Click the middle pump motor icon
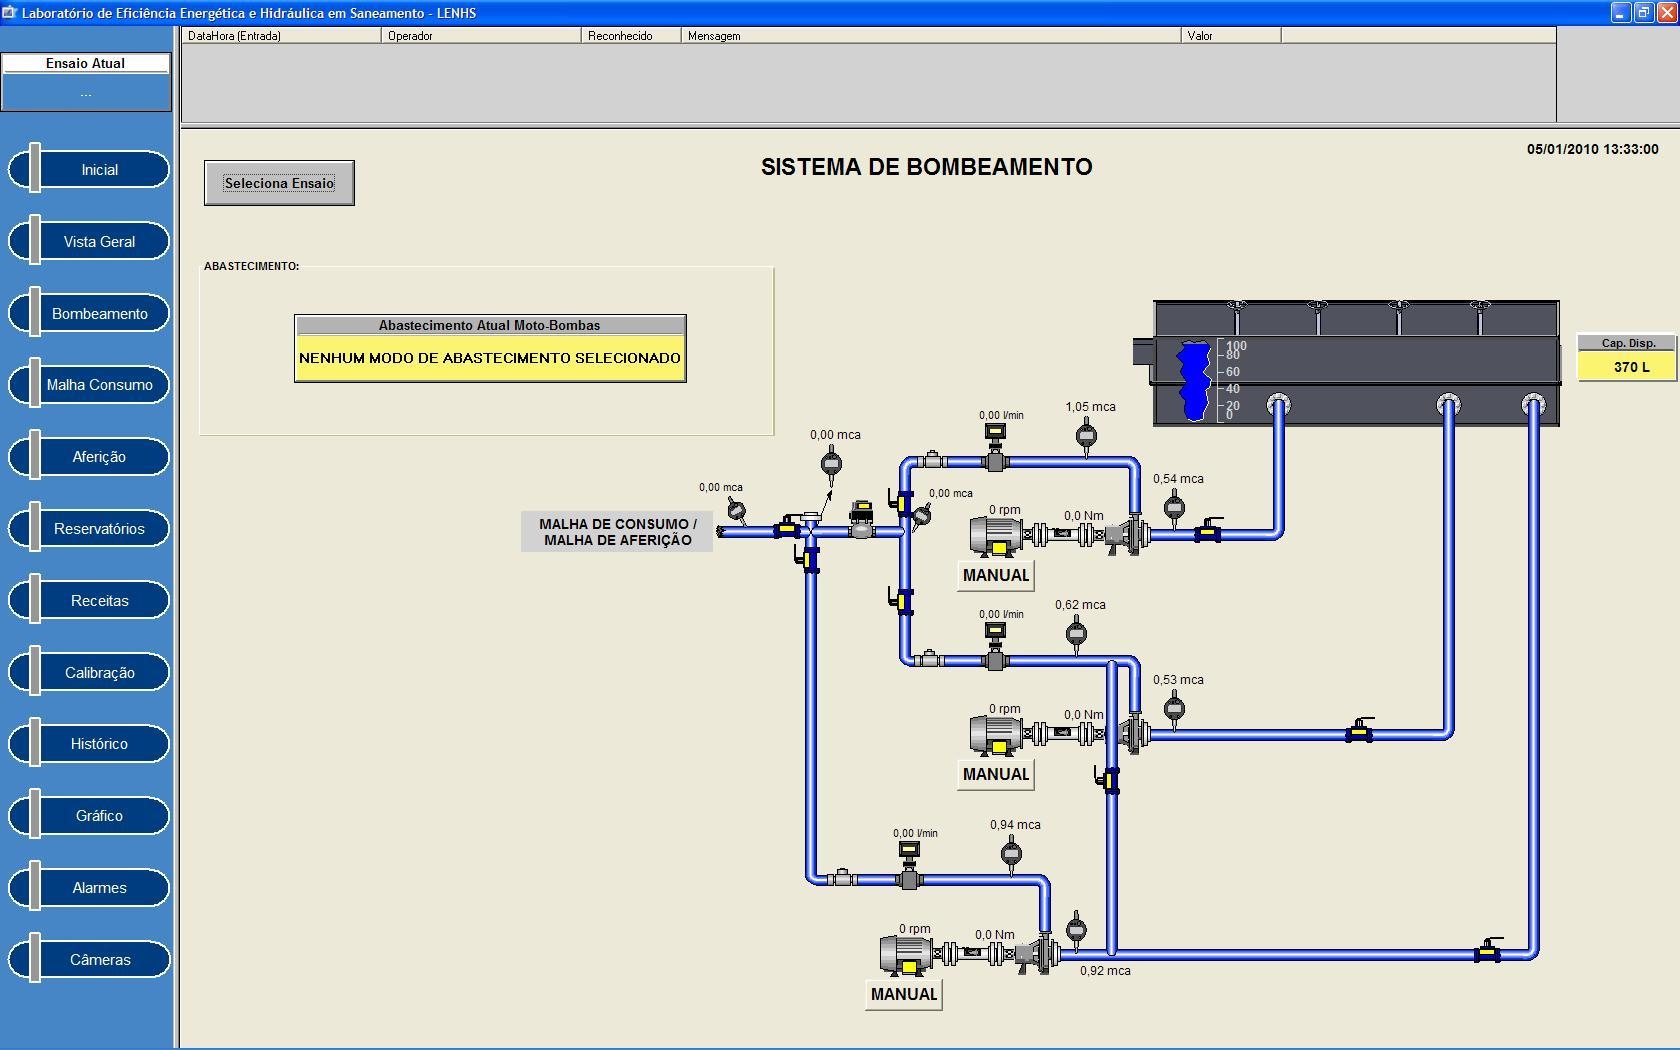This screenshot has width=1680, height=1050. click(x=996, y=735)
